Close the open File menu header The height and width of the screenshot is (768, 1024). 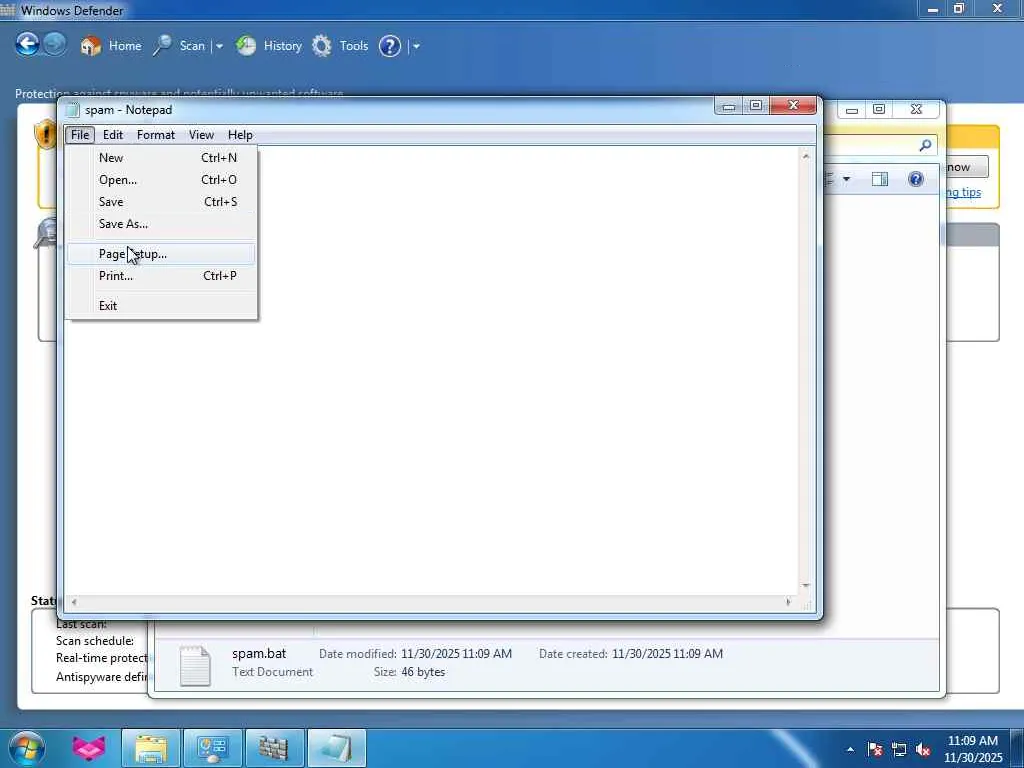click(x=80, y=135)
